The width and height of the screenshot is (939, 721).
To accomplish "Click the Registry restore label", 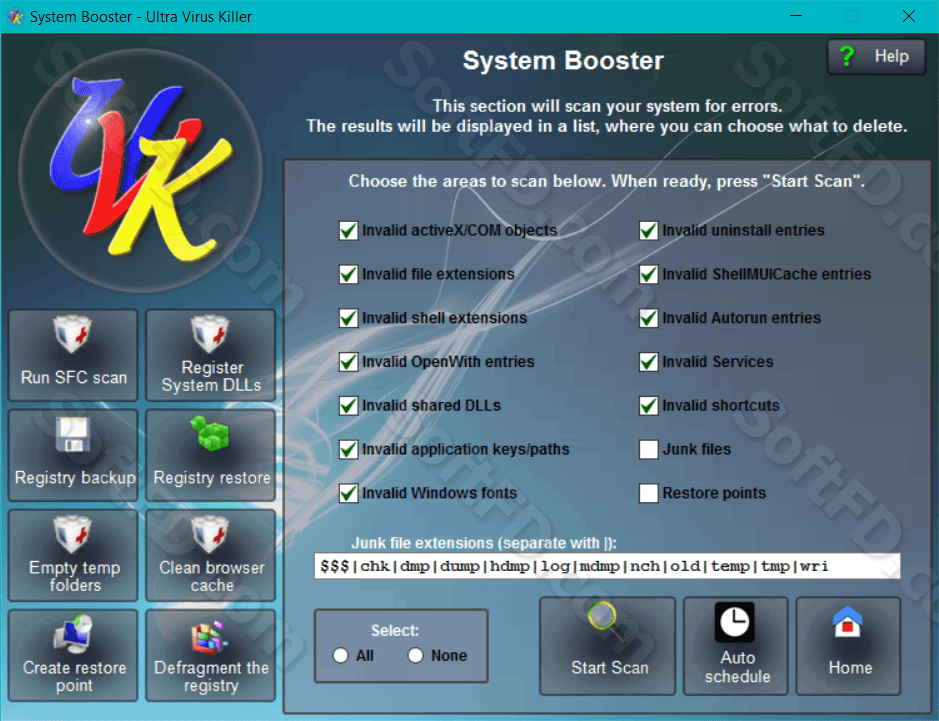I will 212,478.
